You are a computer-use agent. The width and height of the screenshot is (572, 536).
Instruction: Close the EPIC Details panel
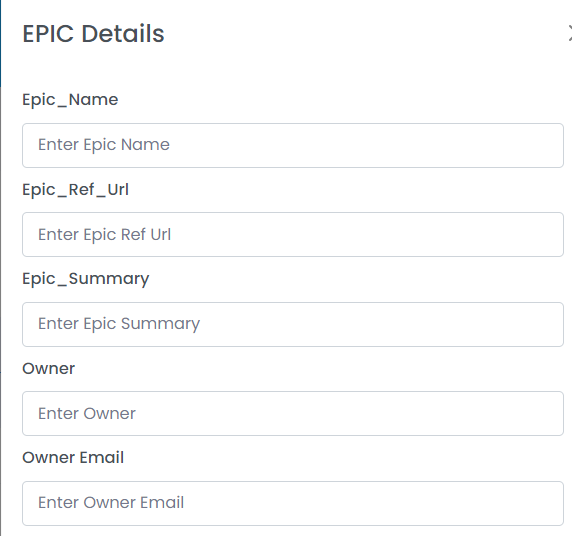[x=570, y=34]
